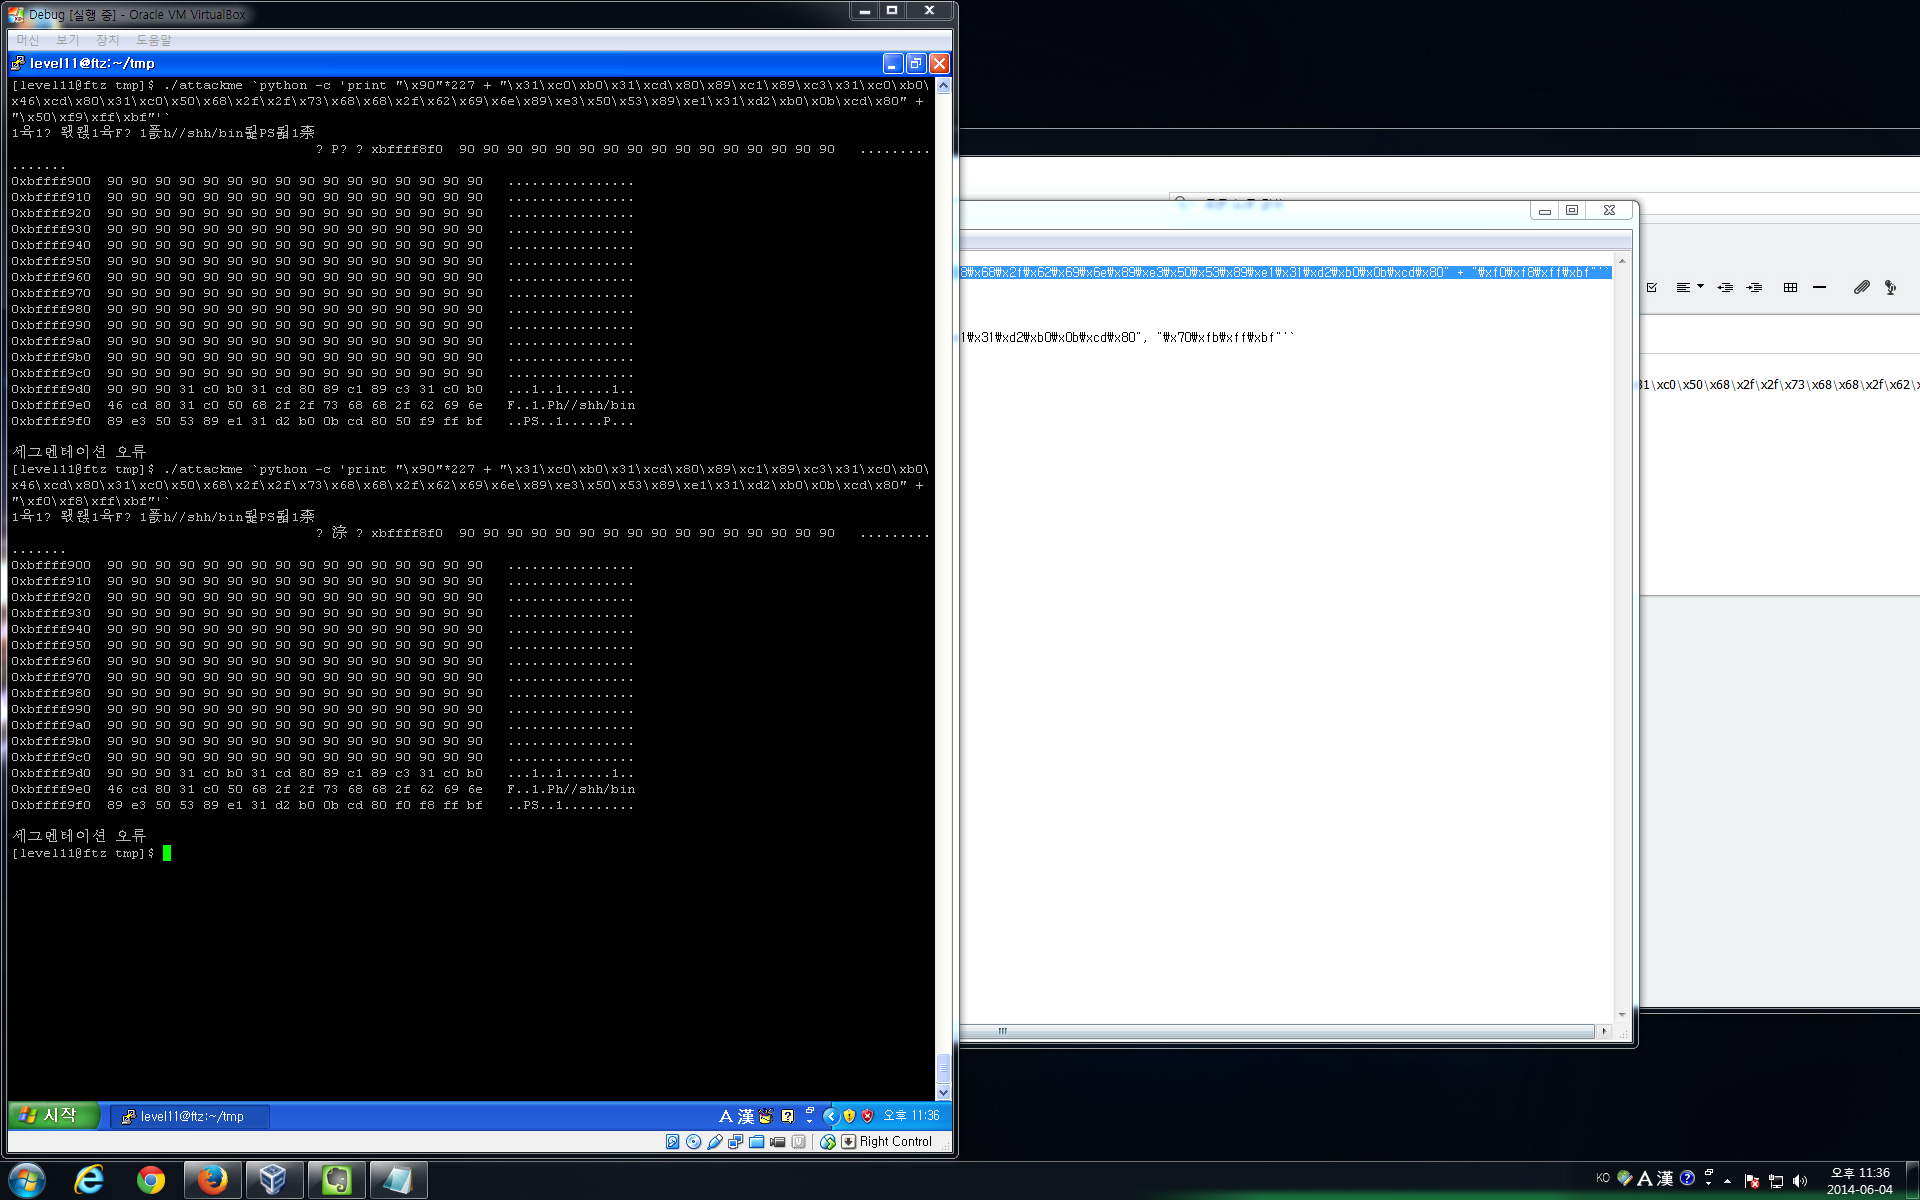This screenshot has height=1200, width=1920.
Task: Insert a table with the grid icon
Action: [1790, 287]
